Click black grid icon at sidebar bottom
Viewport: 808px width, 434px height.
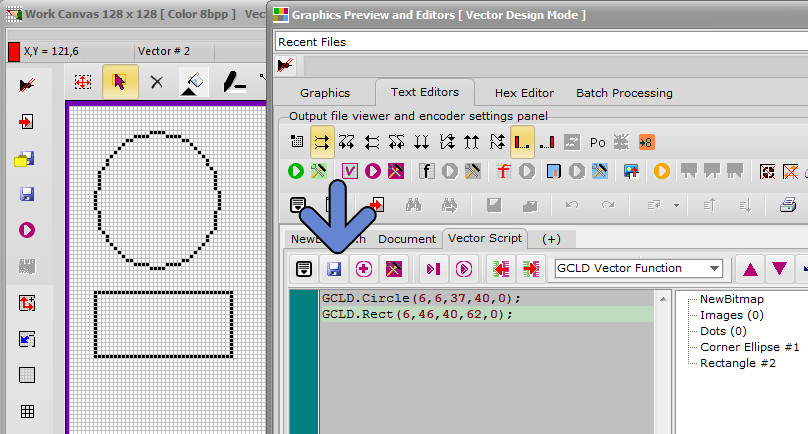tap(27, 411)
